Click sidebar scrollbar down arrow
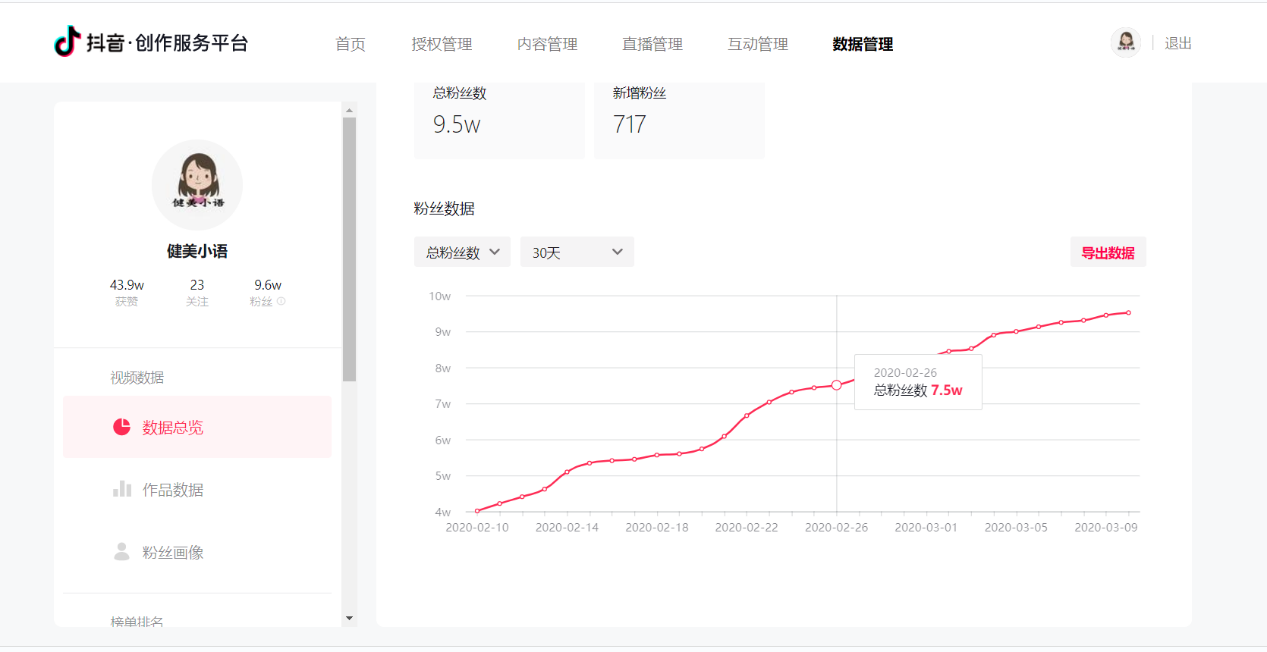The width and height of the screenshot is (1267, 652). click(x=349, y=618)
